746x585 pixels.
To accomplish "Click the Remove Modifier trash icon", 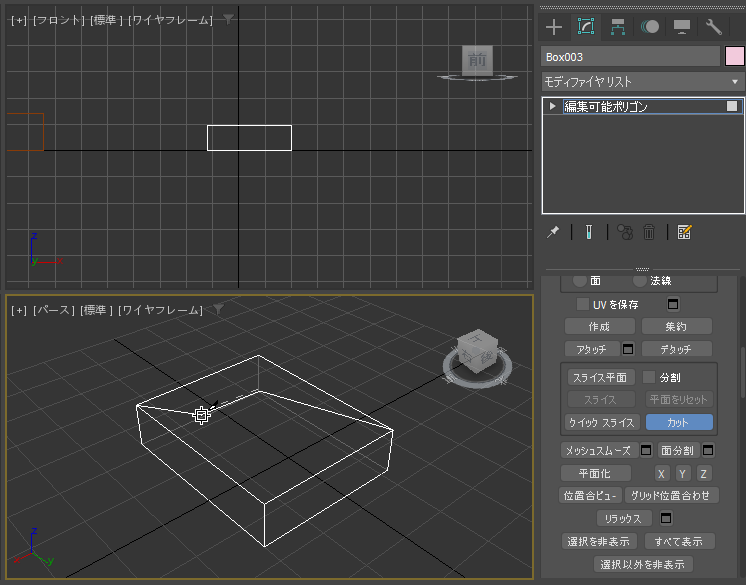I will (649, 232).
